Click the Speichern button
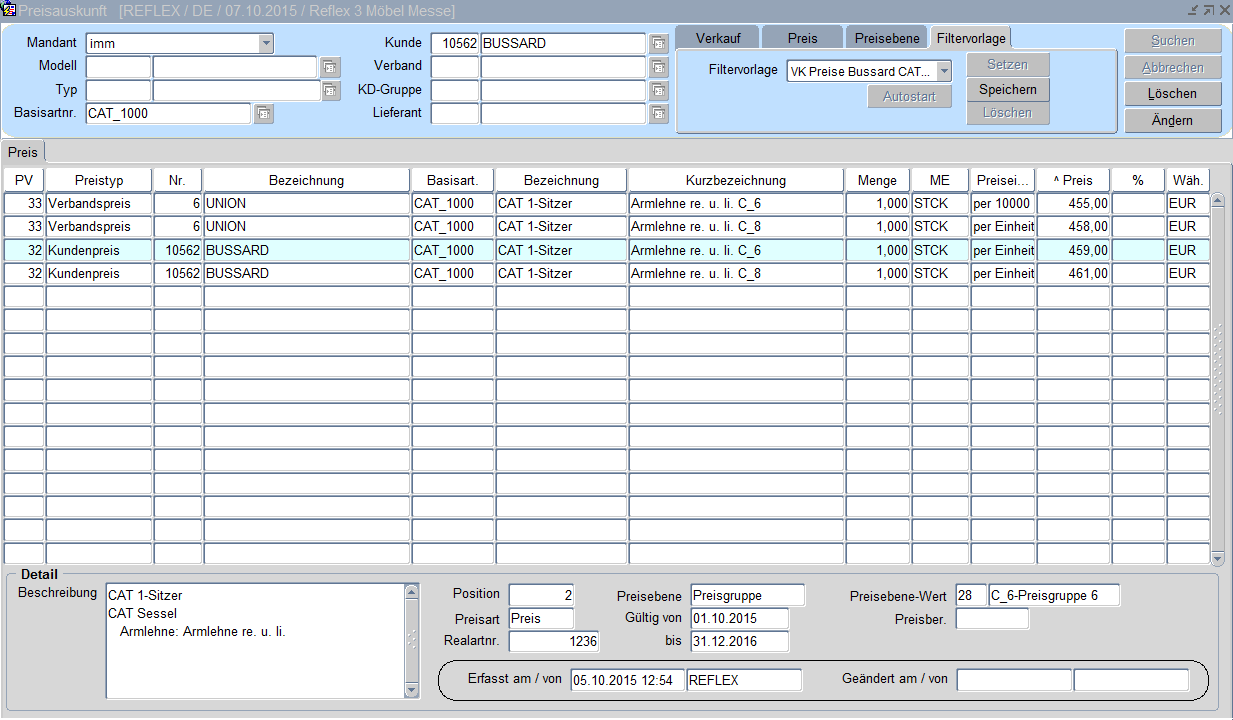Viewport: 1233px width, 720px height. point(1007,89)
